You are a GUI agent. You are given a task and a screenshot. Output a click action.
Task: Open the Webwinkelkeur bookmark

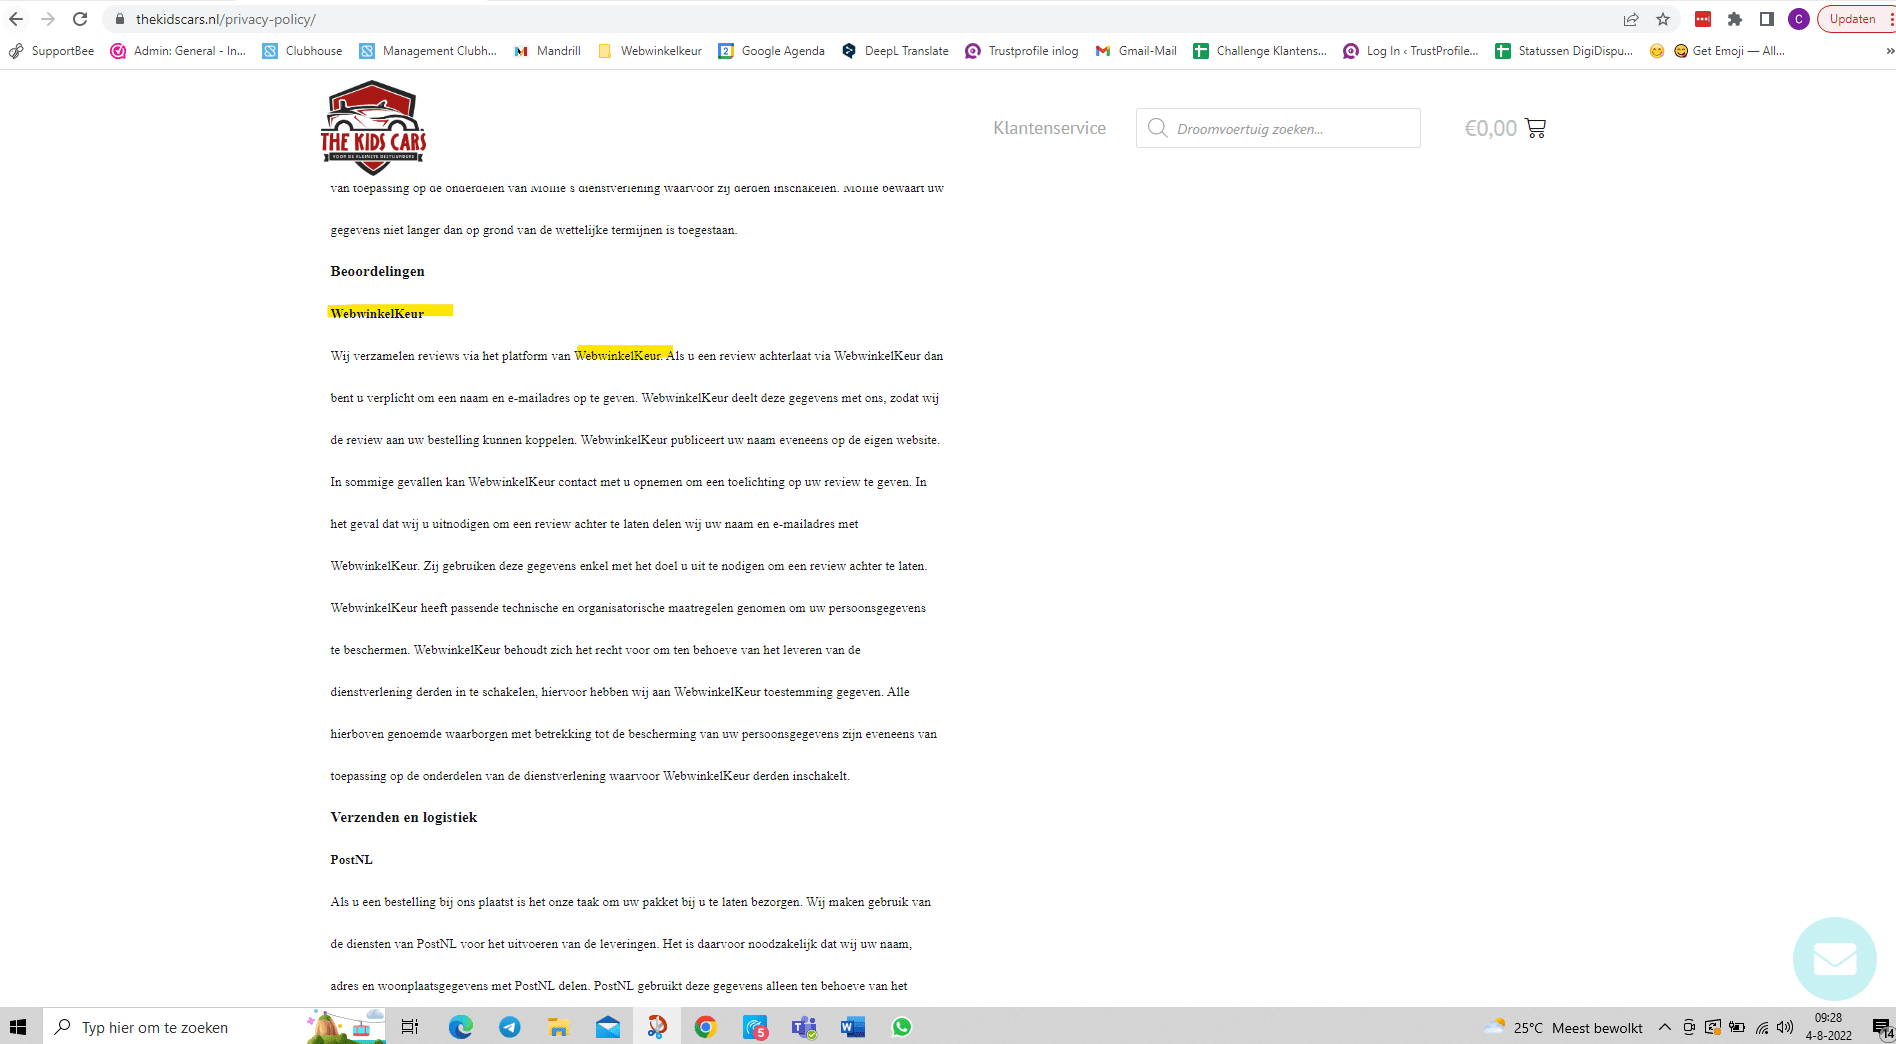pyautogui.click(x=650, y=51)
